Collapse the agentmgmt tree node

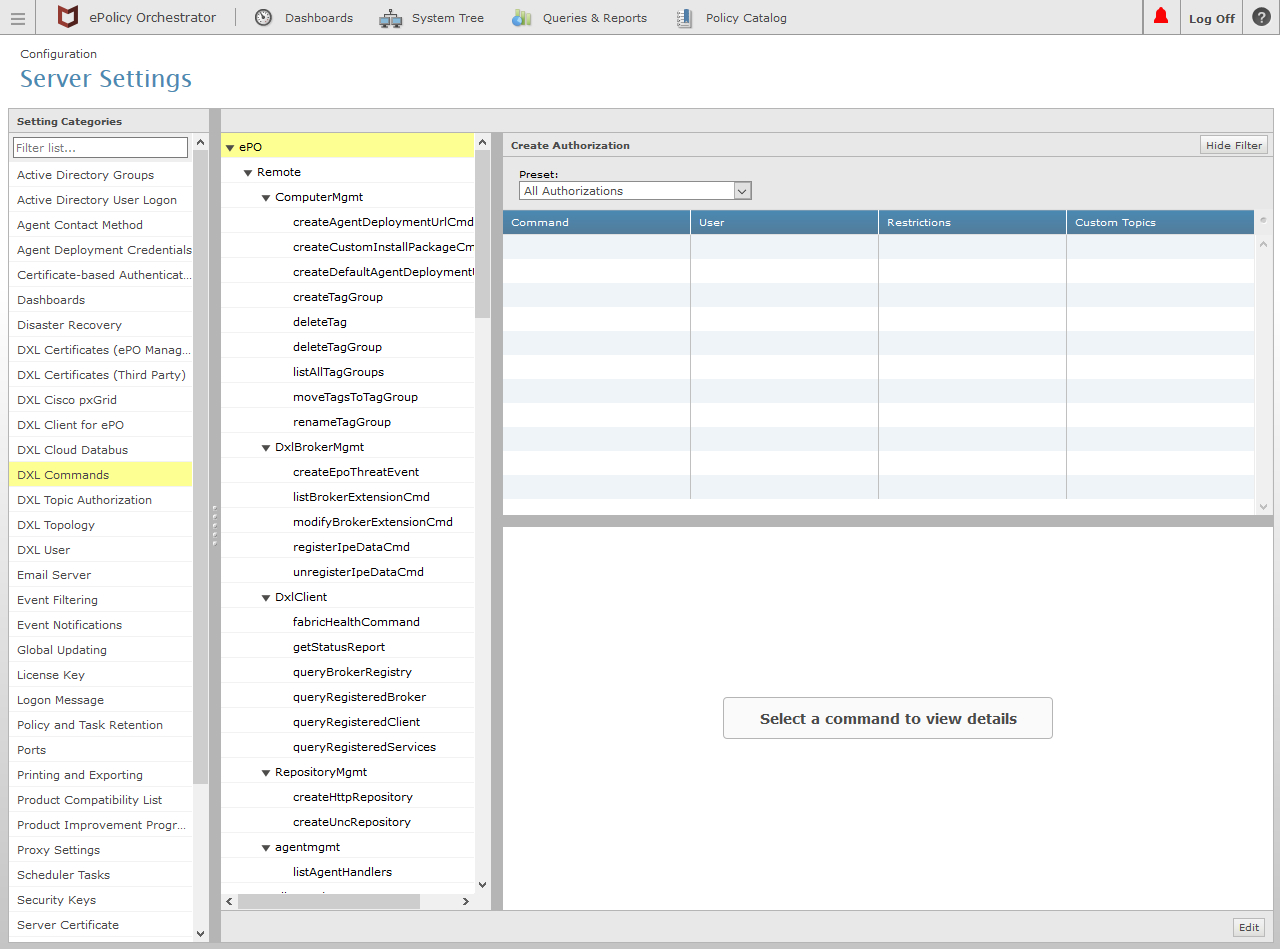click(x=266, y=848)
